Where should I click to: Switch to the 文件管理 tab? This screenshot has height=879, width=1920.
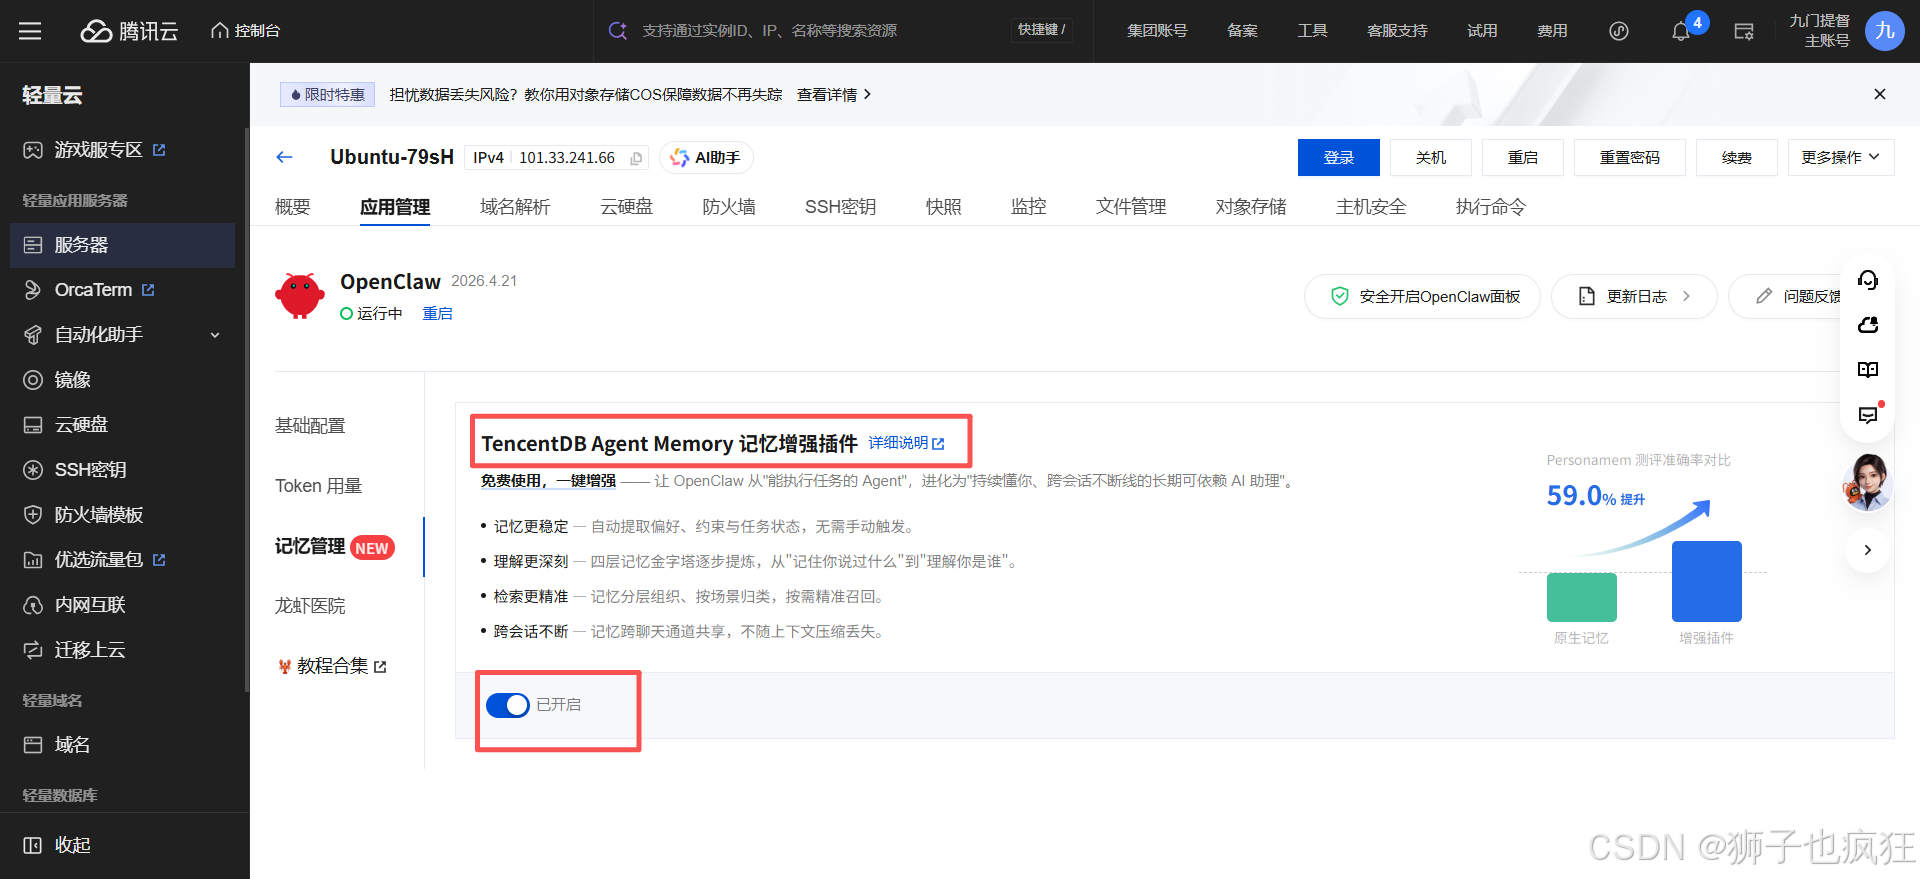pos(1131,207)
